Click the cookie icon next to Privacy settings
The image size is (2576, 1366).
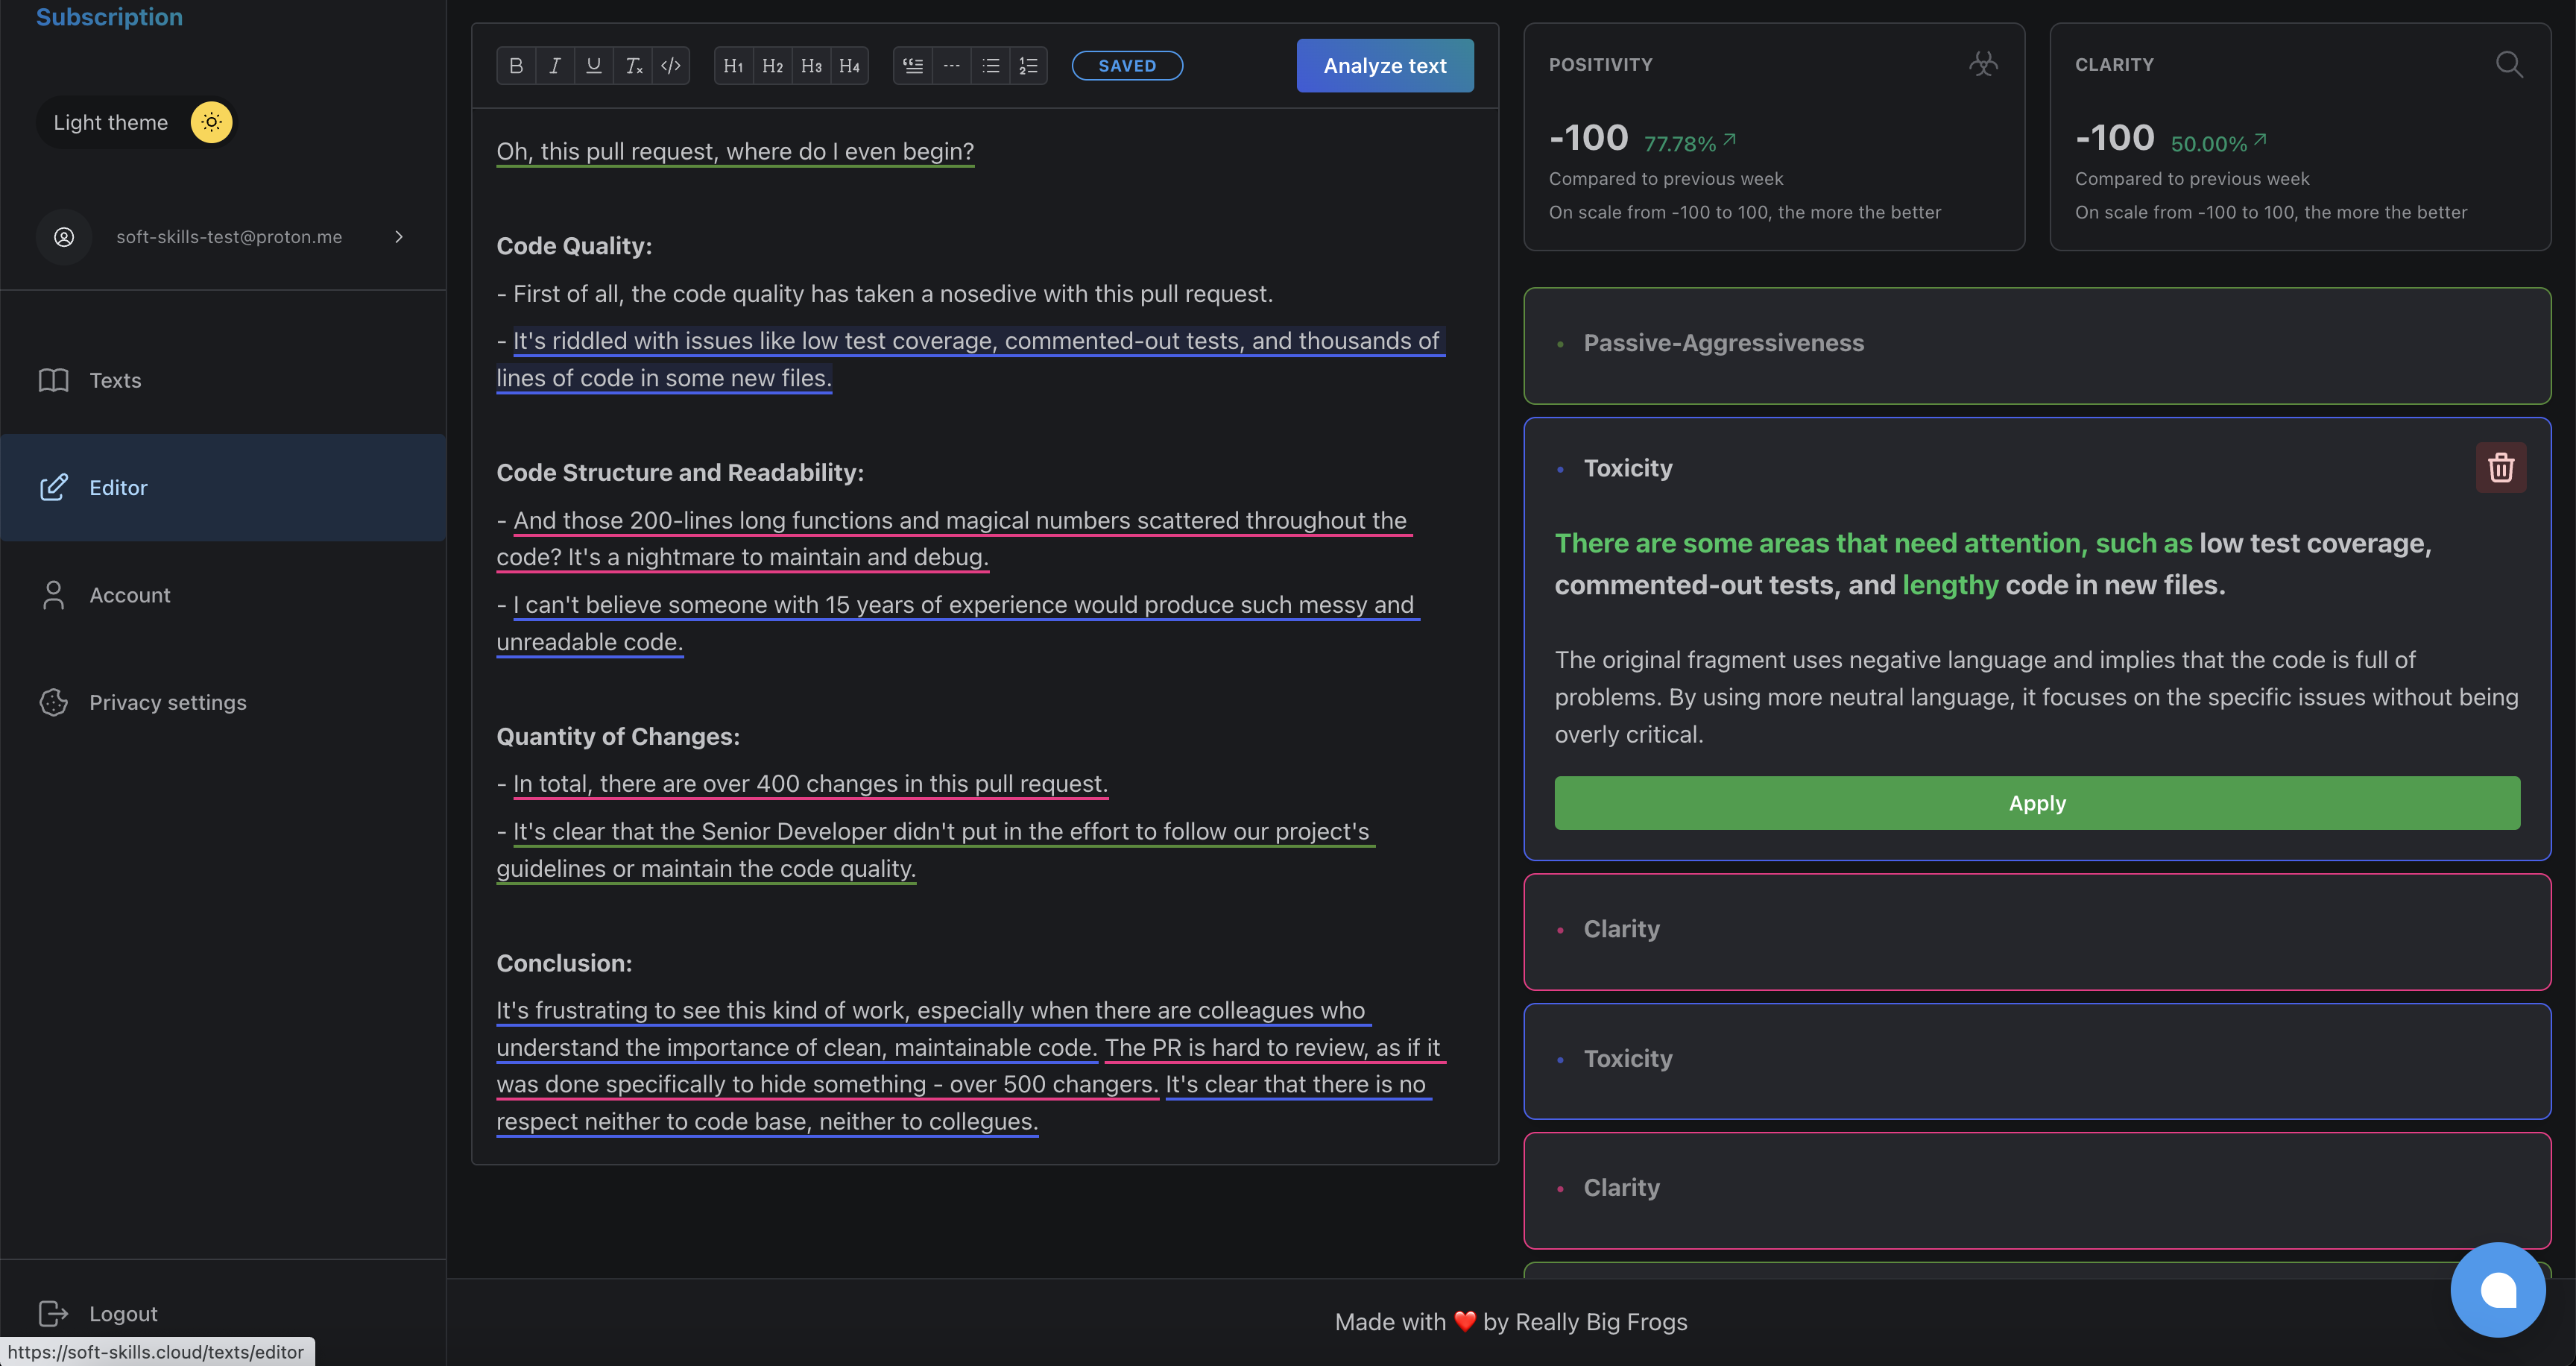[x=53, y=703]
